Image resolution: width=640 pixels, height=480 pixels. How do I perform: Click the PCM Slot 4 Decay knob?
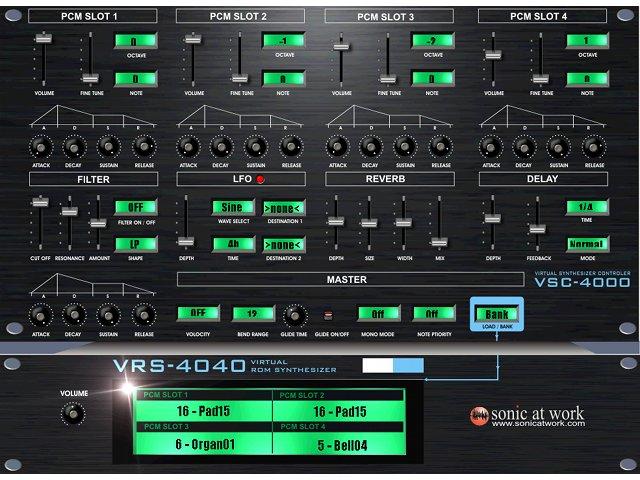(x=524, y=147)
